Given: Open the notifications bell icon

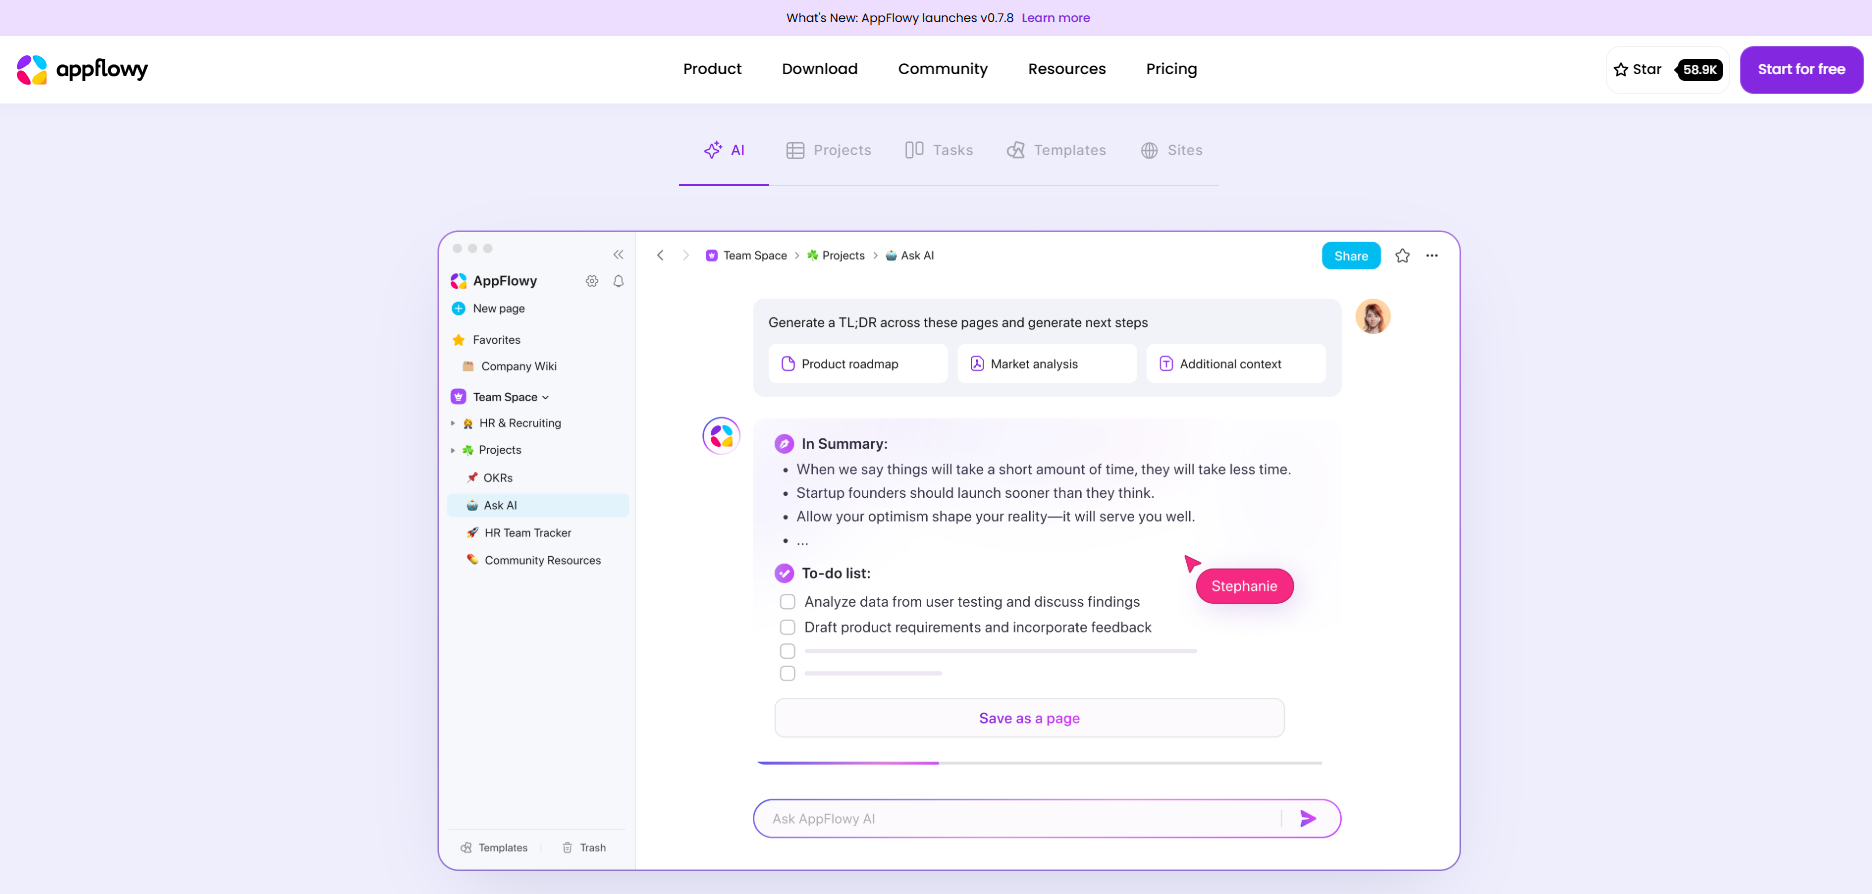Looking at the screenshot, I should 619,281.
